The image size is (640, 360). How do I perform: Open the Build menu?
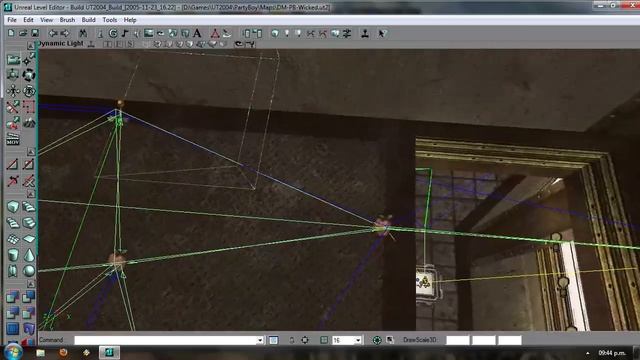88,20
